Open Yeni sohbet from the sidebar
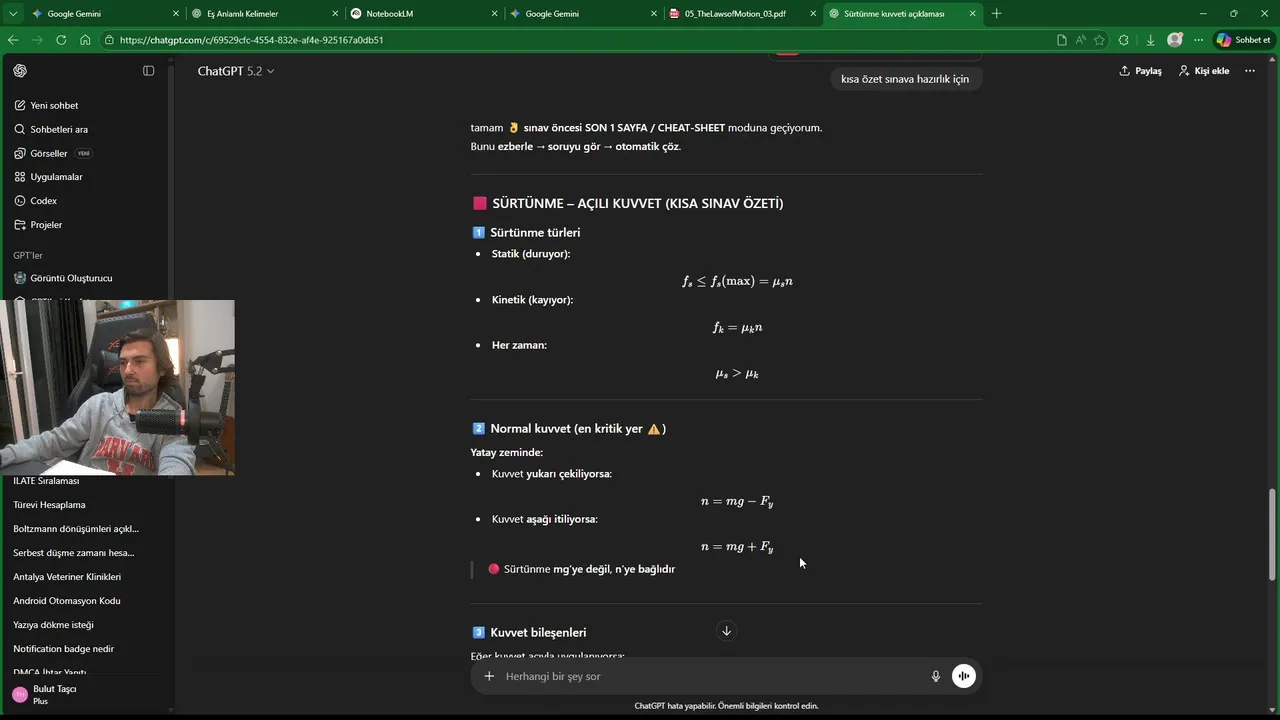Screen dimensions: 1280x720 click(54, 105)
